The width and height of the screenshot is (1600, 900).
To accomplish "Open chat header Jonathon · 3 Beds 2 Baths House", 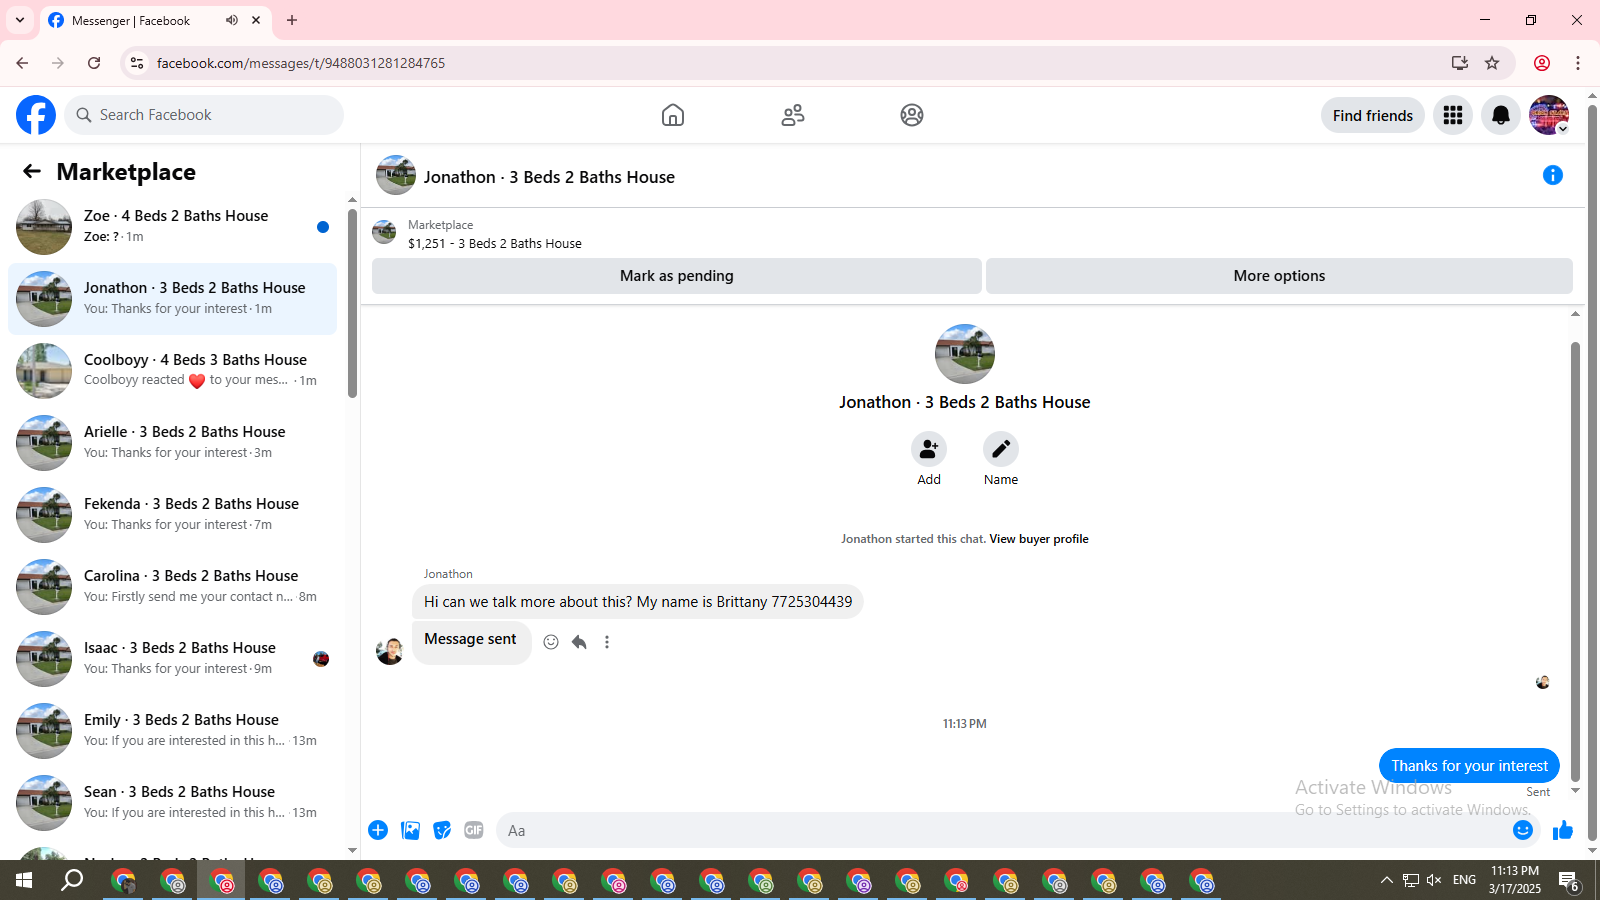I will [549, 177].
